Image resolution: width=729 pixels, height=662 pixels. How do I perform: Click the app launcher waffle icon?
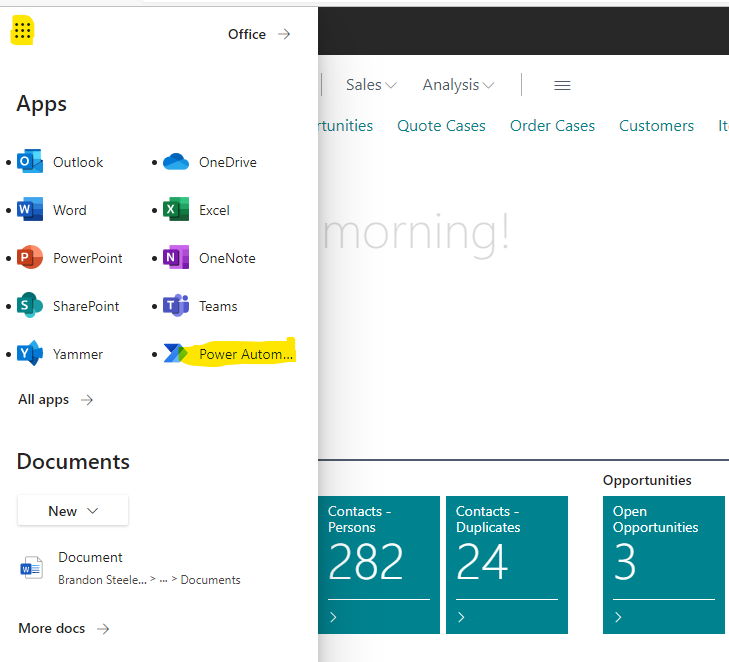22,31
